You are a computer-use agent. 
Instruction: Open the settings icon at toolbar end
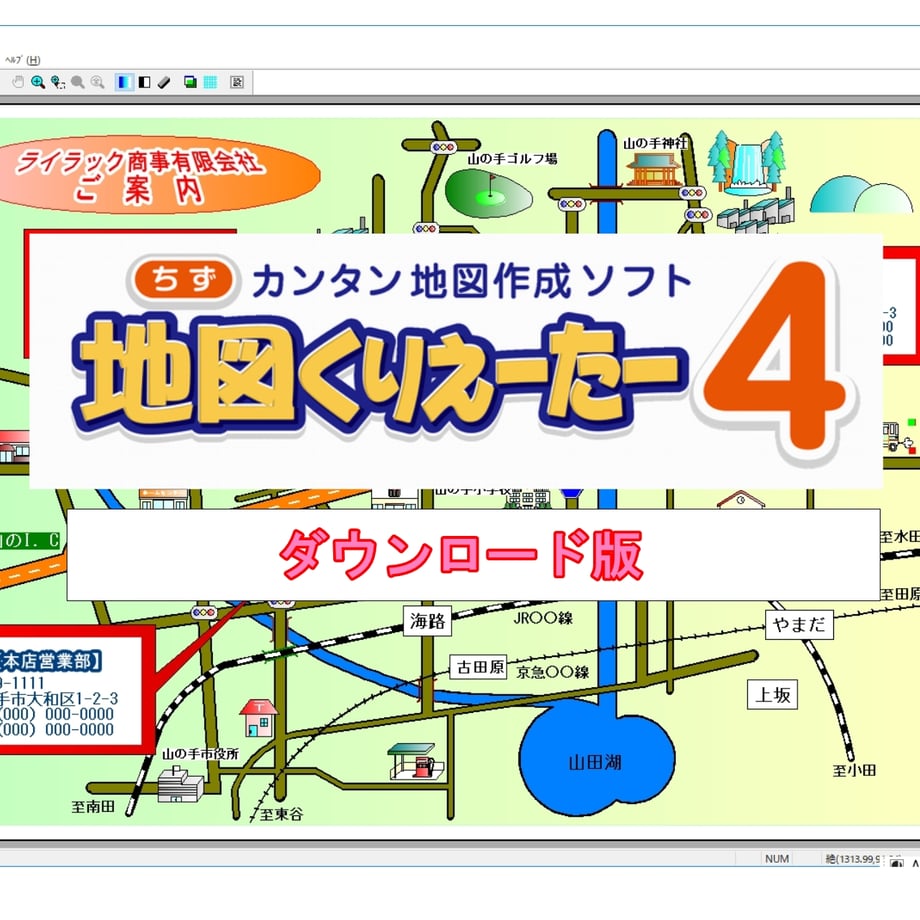[237, 82]
